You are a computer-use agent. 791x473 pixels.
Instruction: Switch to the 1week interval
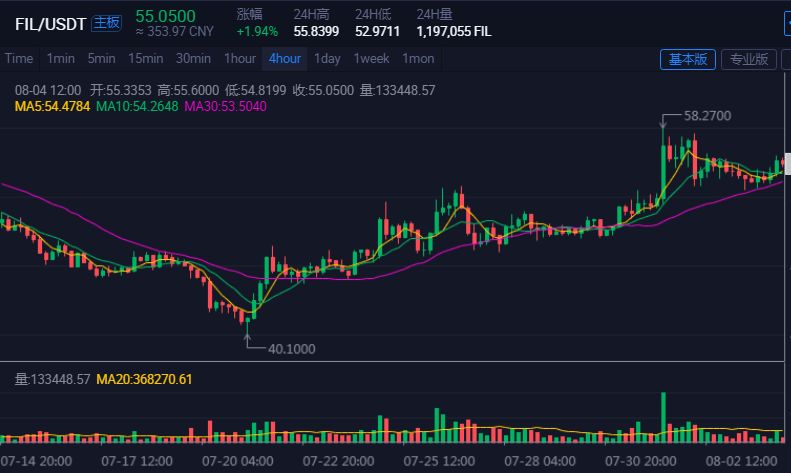tap(371, 58)
